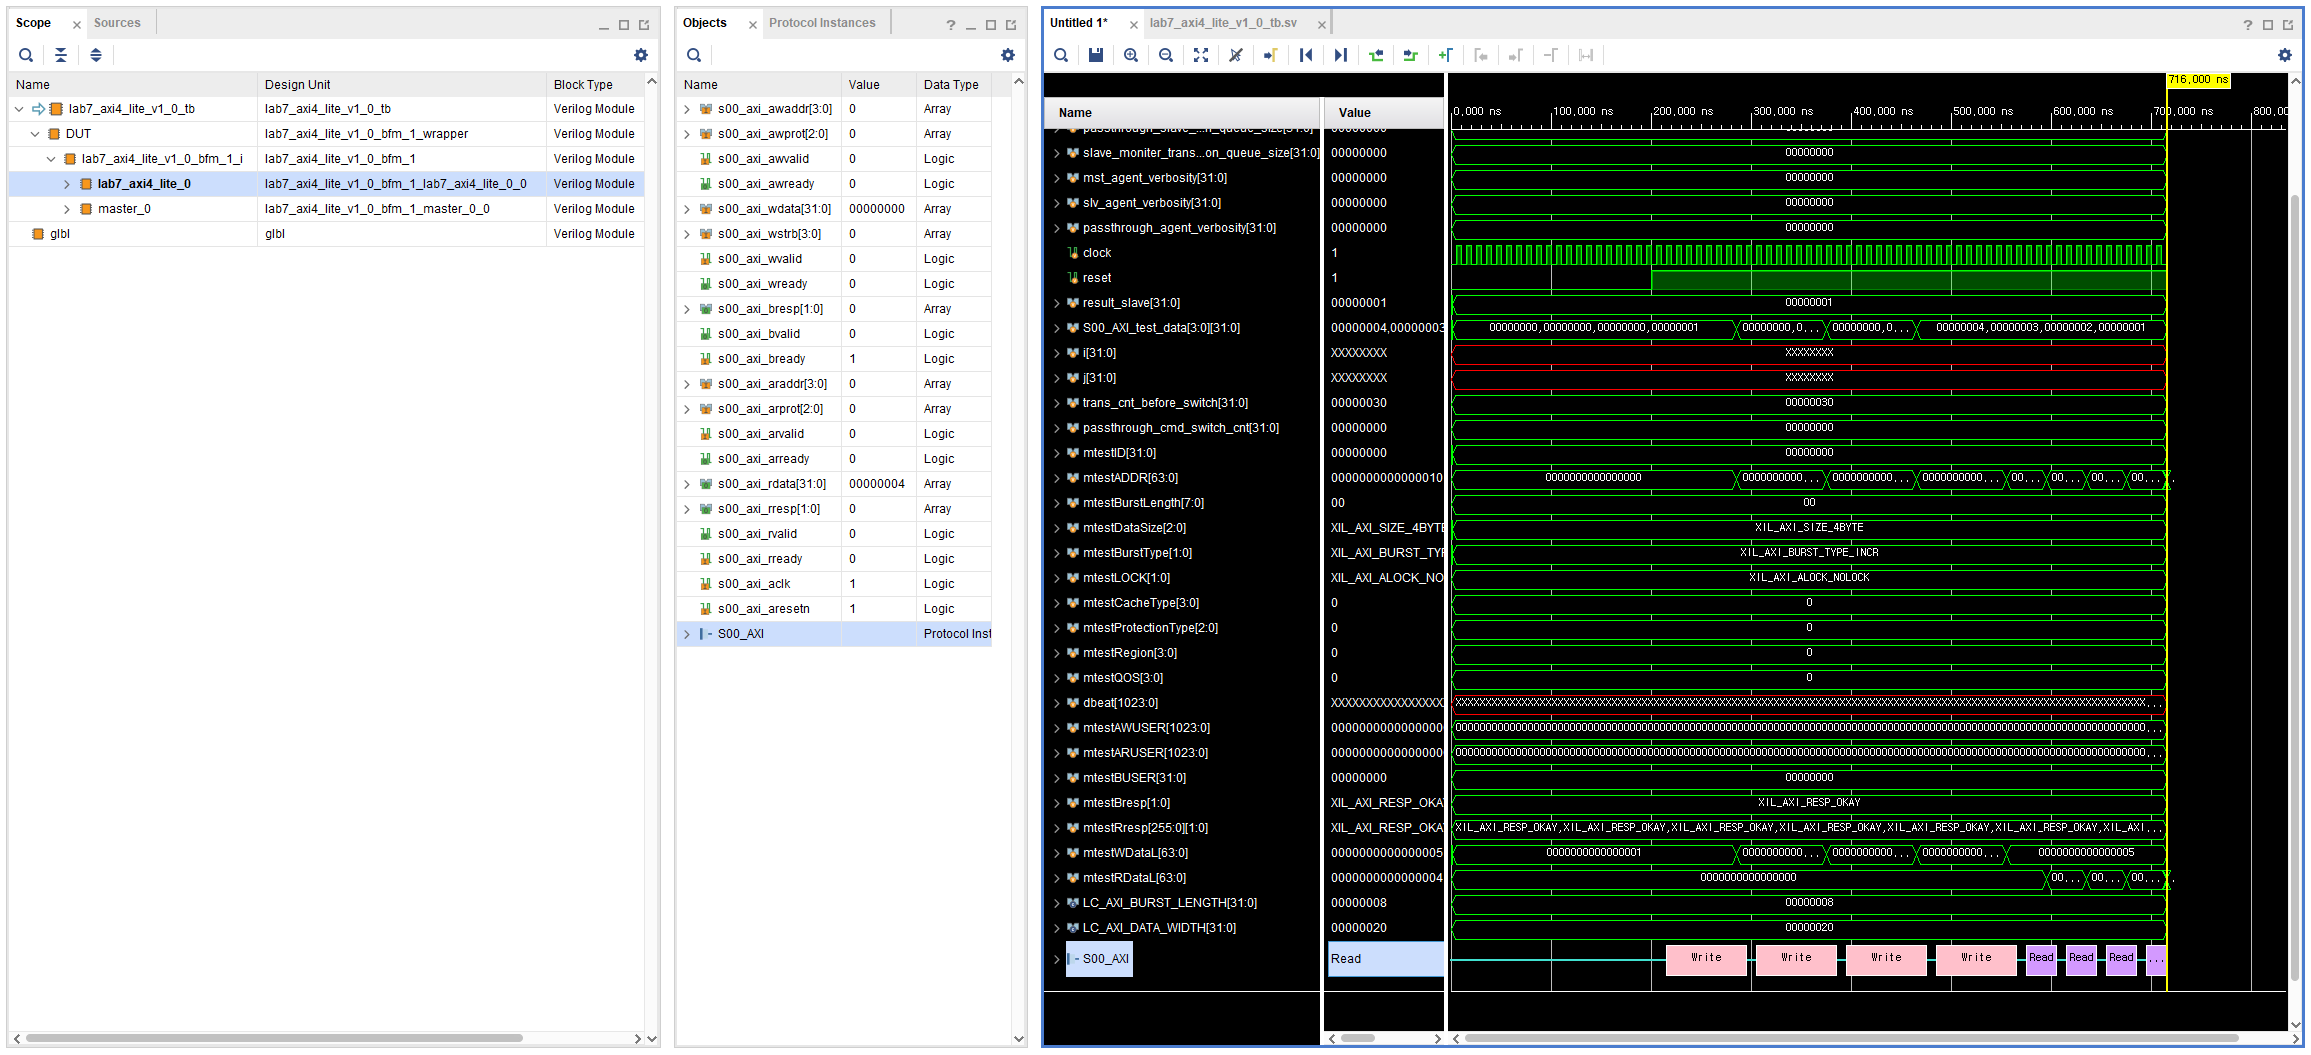Viewport: 2311px width, 1055px height.
Task: Jump to next transition
Action: click(1411, 55)
